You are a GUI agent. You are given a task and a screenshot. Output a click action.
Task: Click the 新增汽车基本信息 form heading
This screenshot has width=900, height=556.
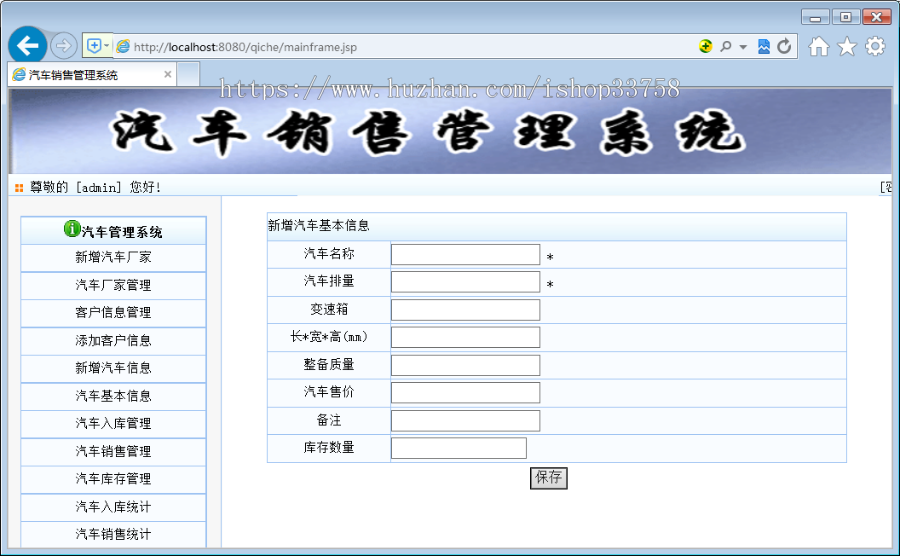click(319, 225)
